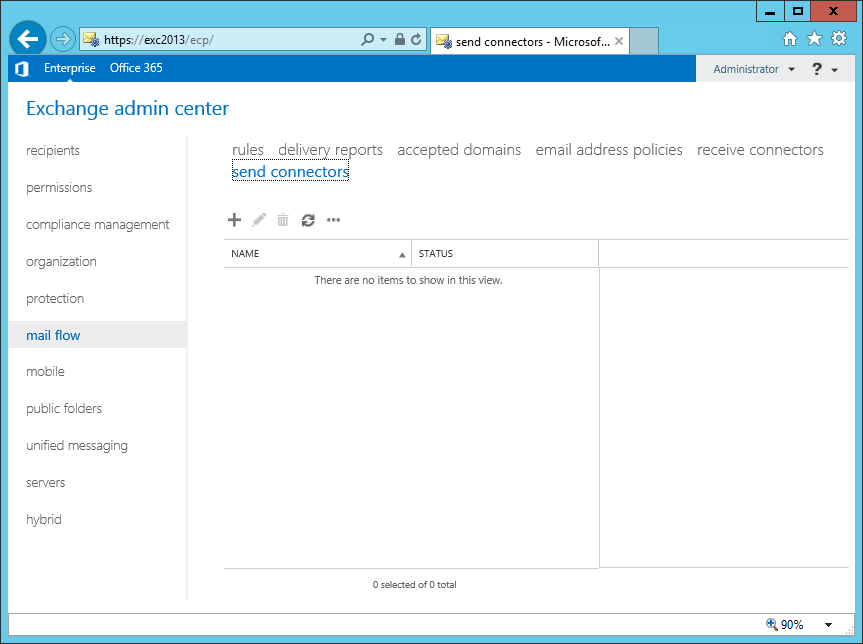This screenshot has width=863, height=644.
Task: Switch to Office 365 in top navigation
Action: point(136,68)
